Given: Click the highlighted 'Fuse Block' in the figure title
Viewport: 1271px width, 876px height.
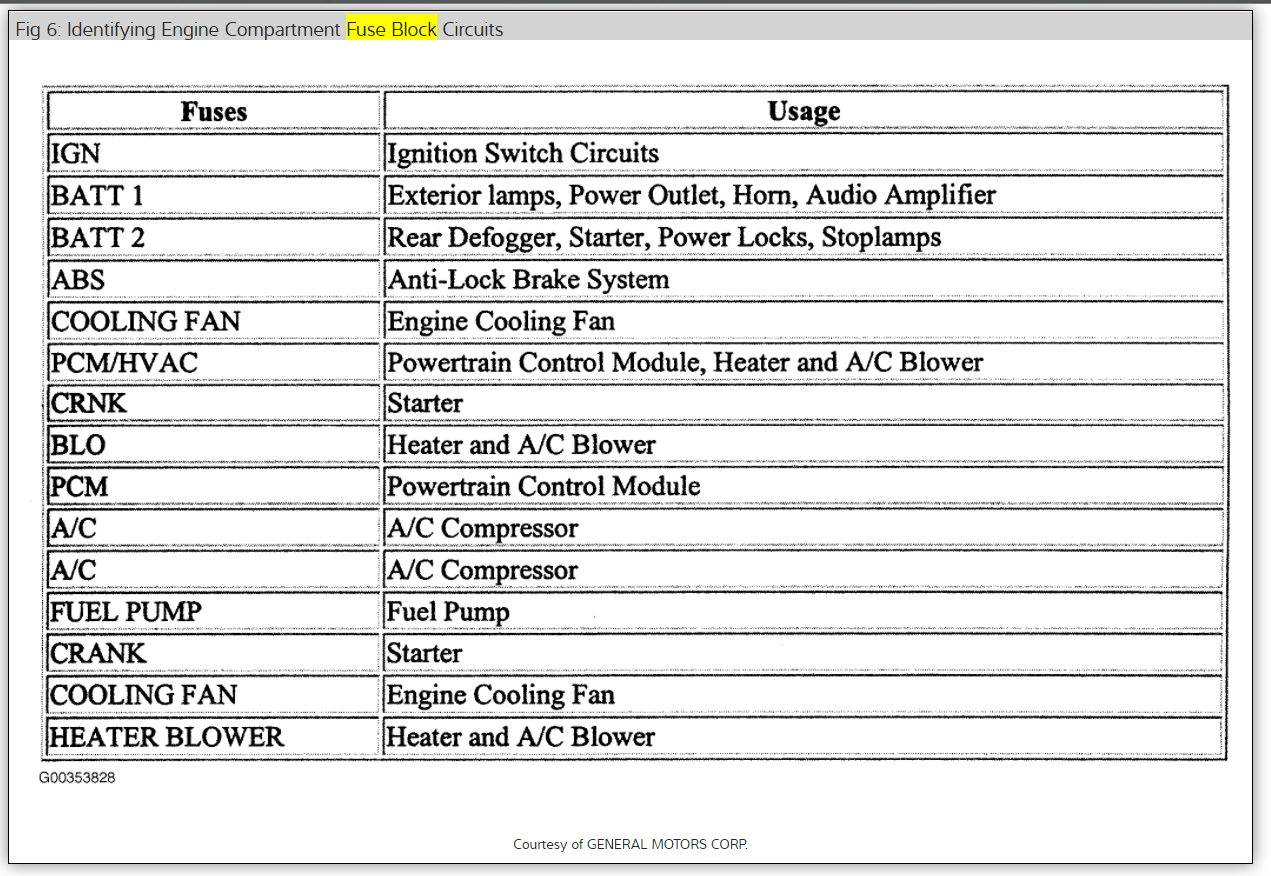Looking at the screenshot, I should 391,29.
